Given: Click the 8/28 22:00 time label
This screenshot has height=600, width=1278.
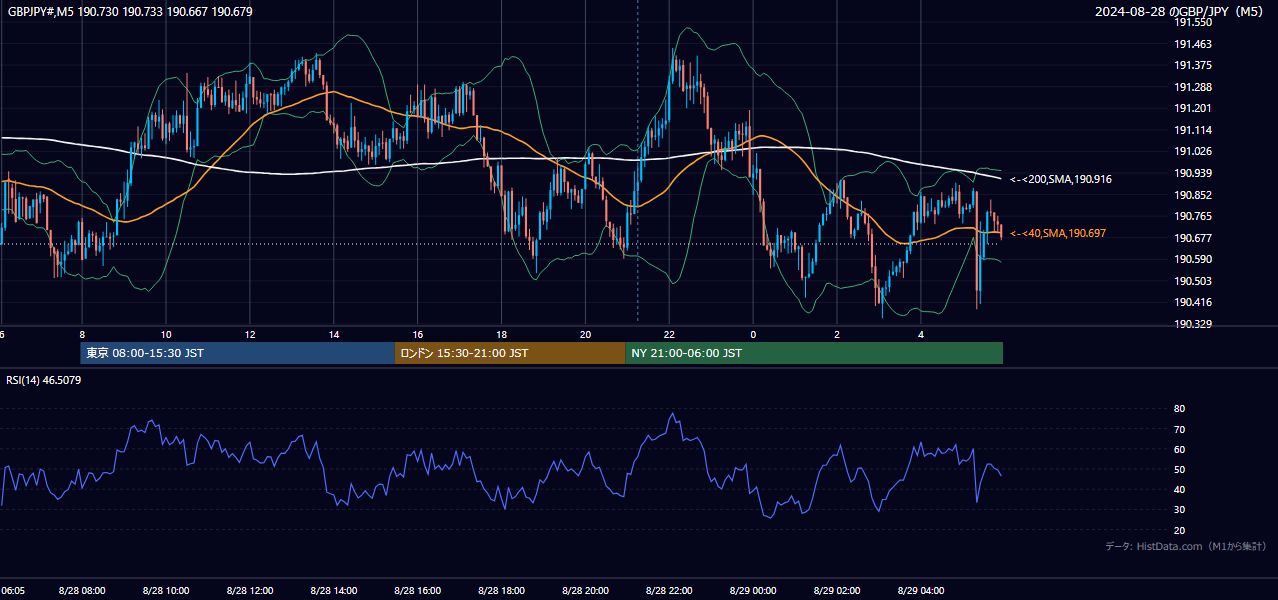Looking at the screenshot, I should [670, 591].
